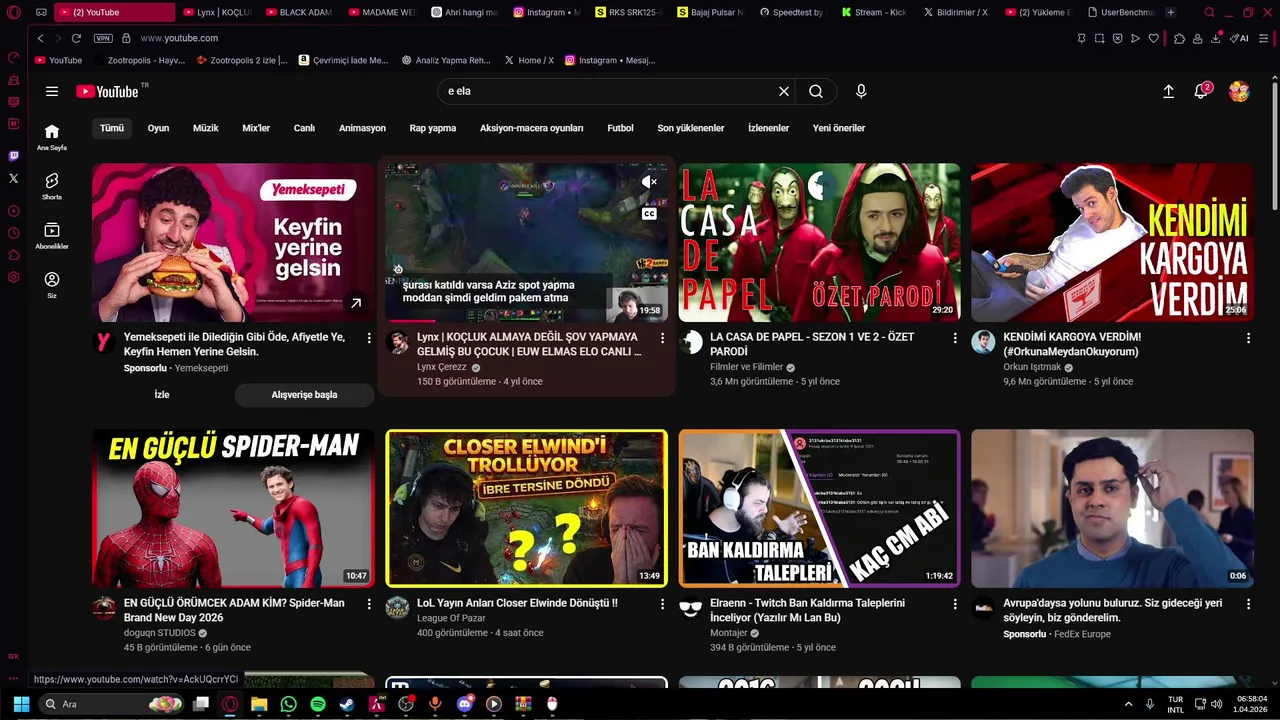This screenshot has width=1280, height=720.
Task: Open more options for Closer Elwinde video
Action: click(x=662, y=604)
